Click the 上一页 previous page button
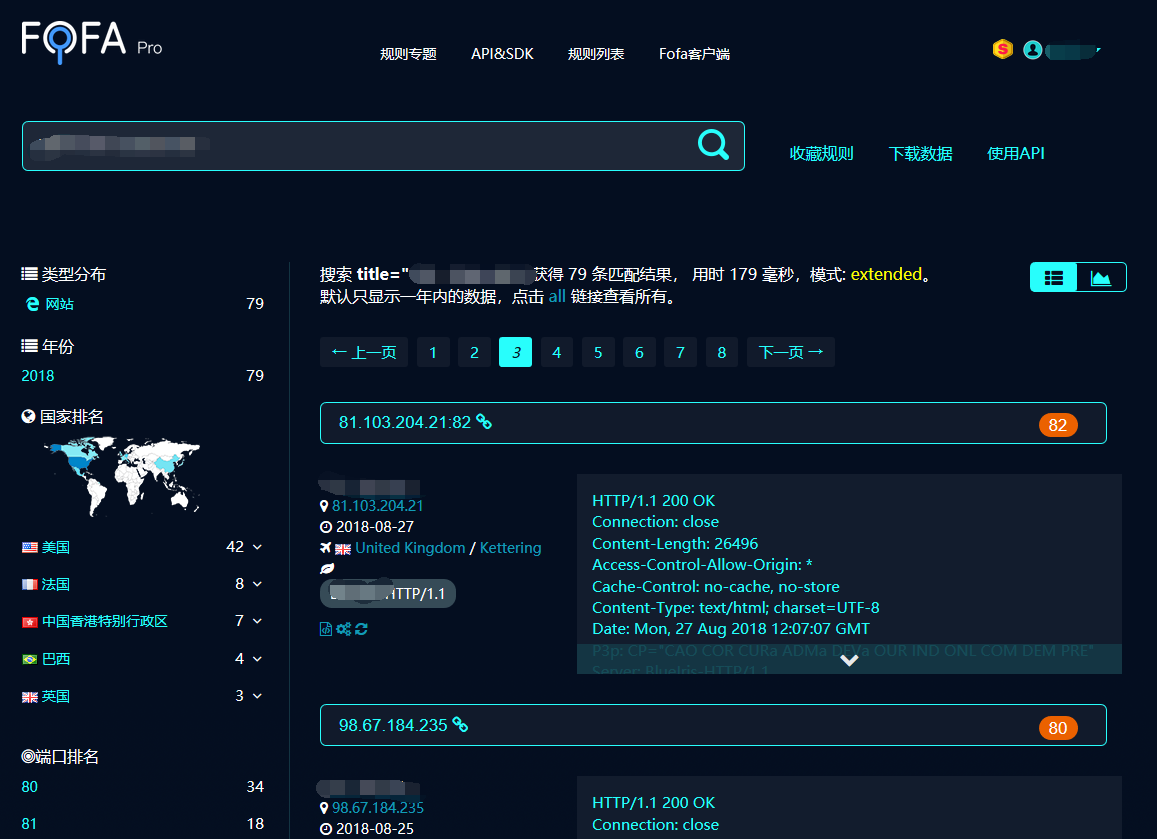The height and width of the screenshot is (839, 1157). [x=364, y=352]
